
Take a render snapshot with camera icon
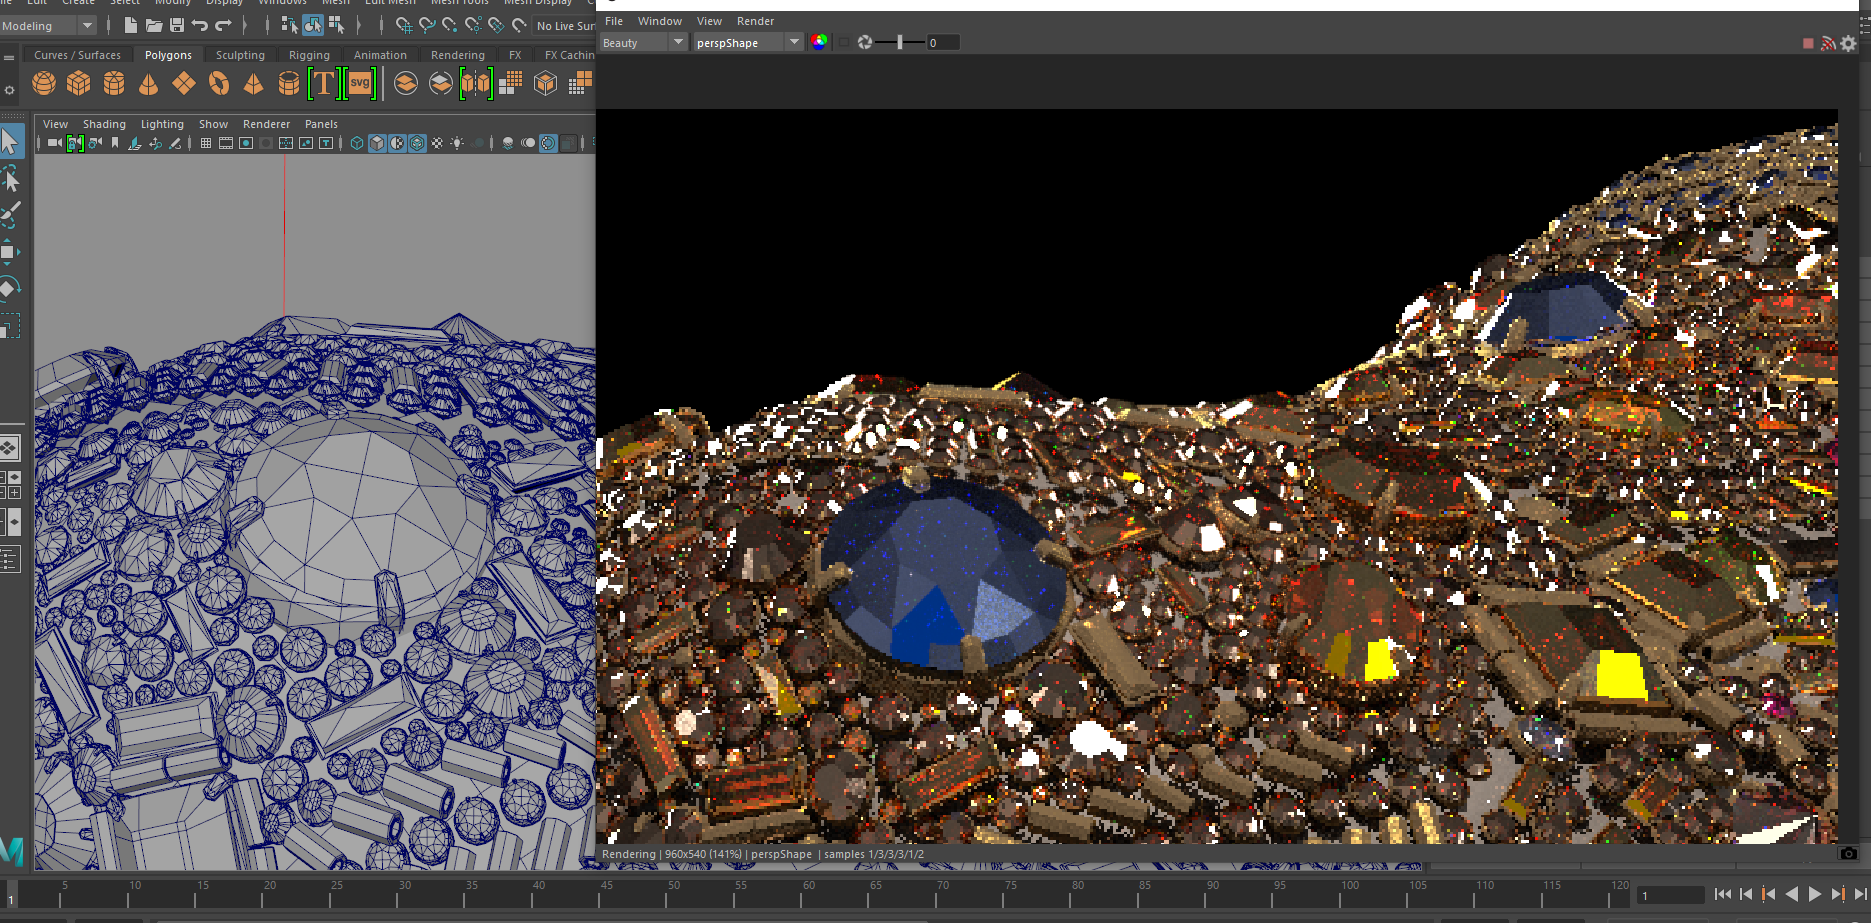1848,853
